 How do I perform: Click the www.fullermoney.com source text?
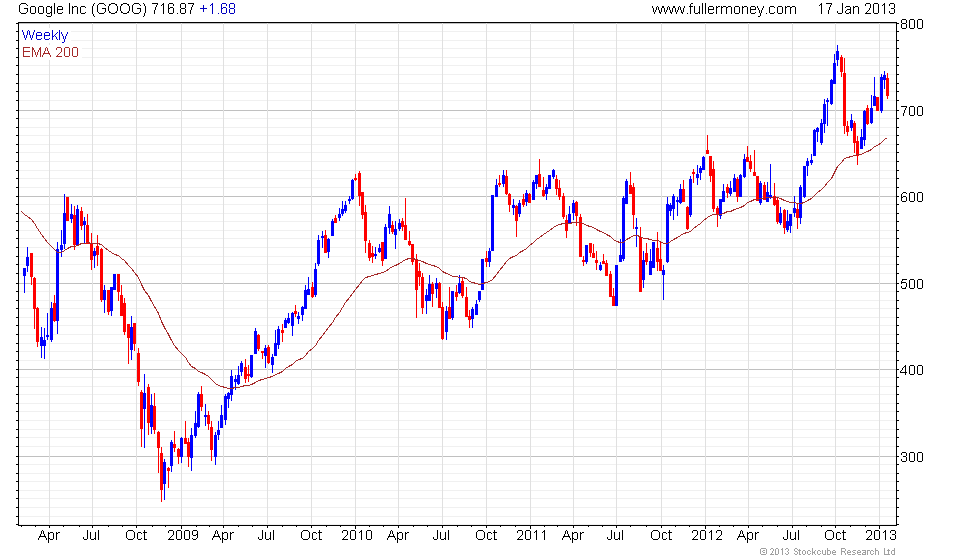pyautogui.click(x=724, y=9)
